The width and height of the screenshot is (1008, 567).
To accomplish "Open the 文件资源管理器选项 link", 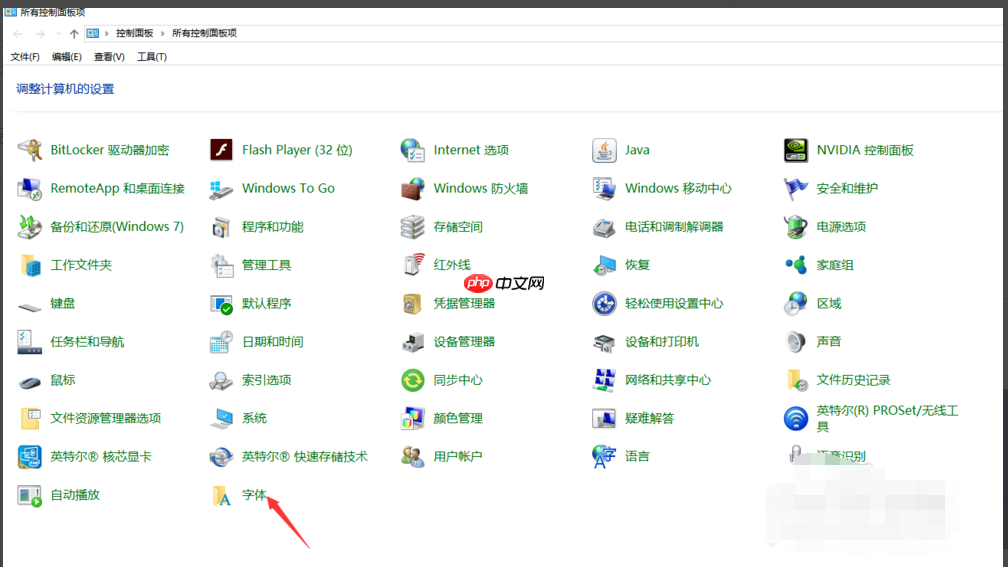I will tap(105, 418).
